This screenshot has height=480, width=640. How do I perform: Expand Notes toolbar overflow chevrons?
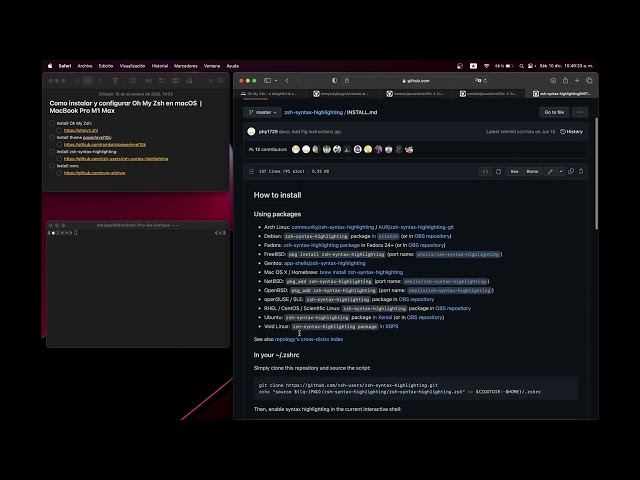click(210, 80)
